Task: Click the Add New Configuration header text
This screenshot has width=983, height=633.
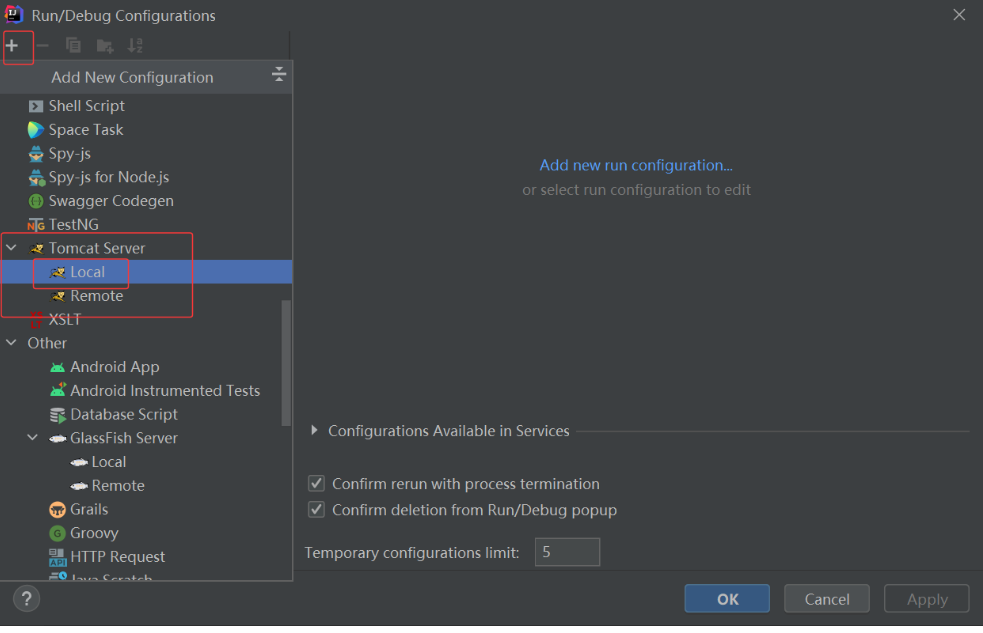Action: point(132,78)
